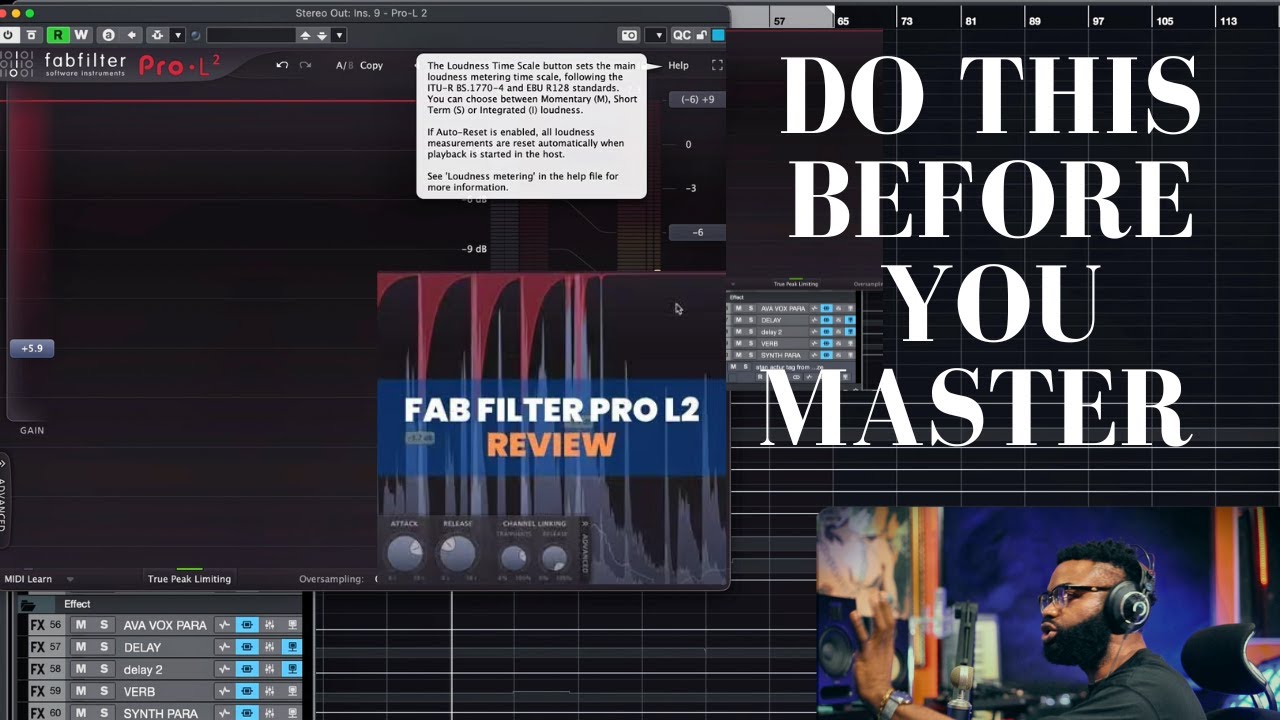Enable the W write automation button
1280x720 pixels.
(x=81, y=35)
